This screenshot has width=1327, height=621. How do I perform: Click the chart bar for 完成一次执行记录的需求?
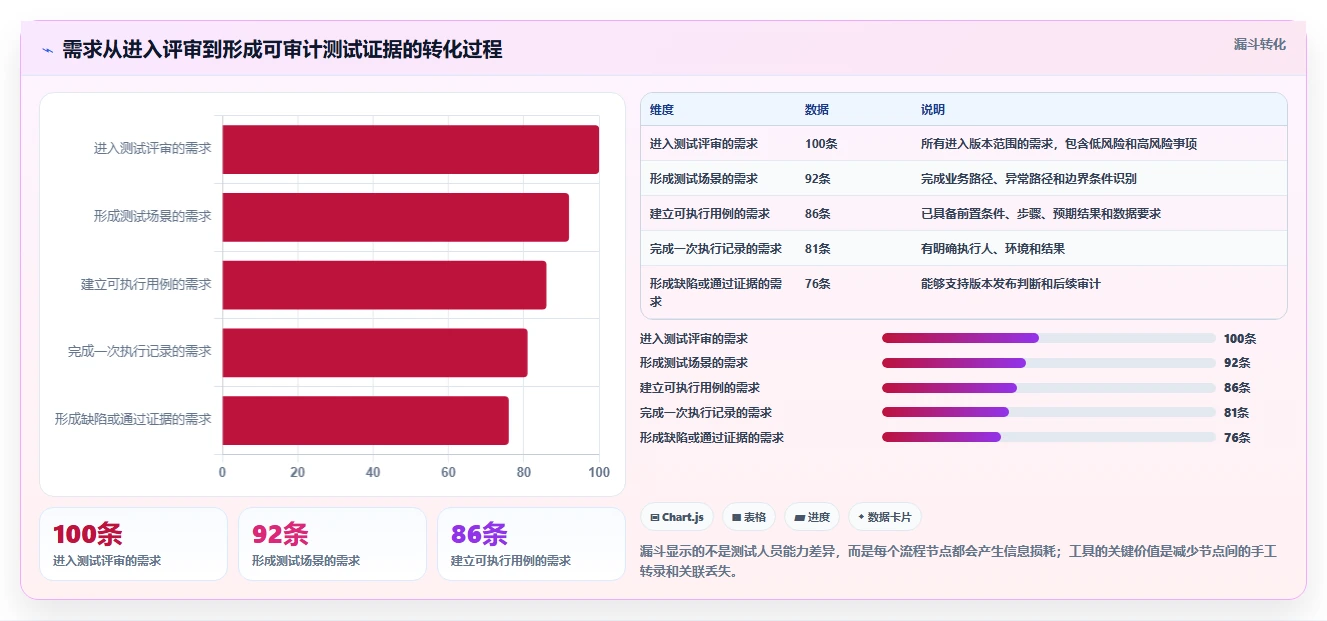tap(374, 352)
